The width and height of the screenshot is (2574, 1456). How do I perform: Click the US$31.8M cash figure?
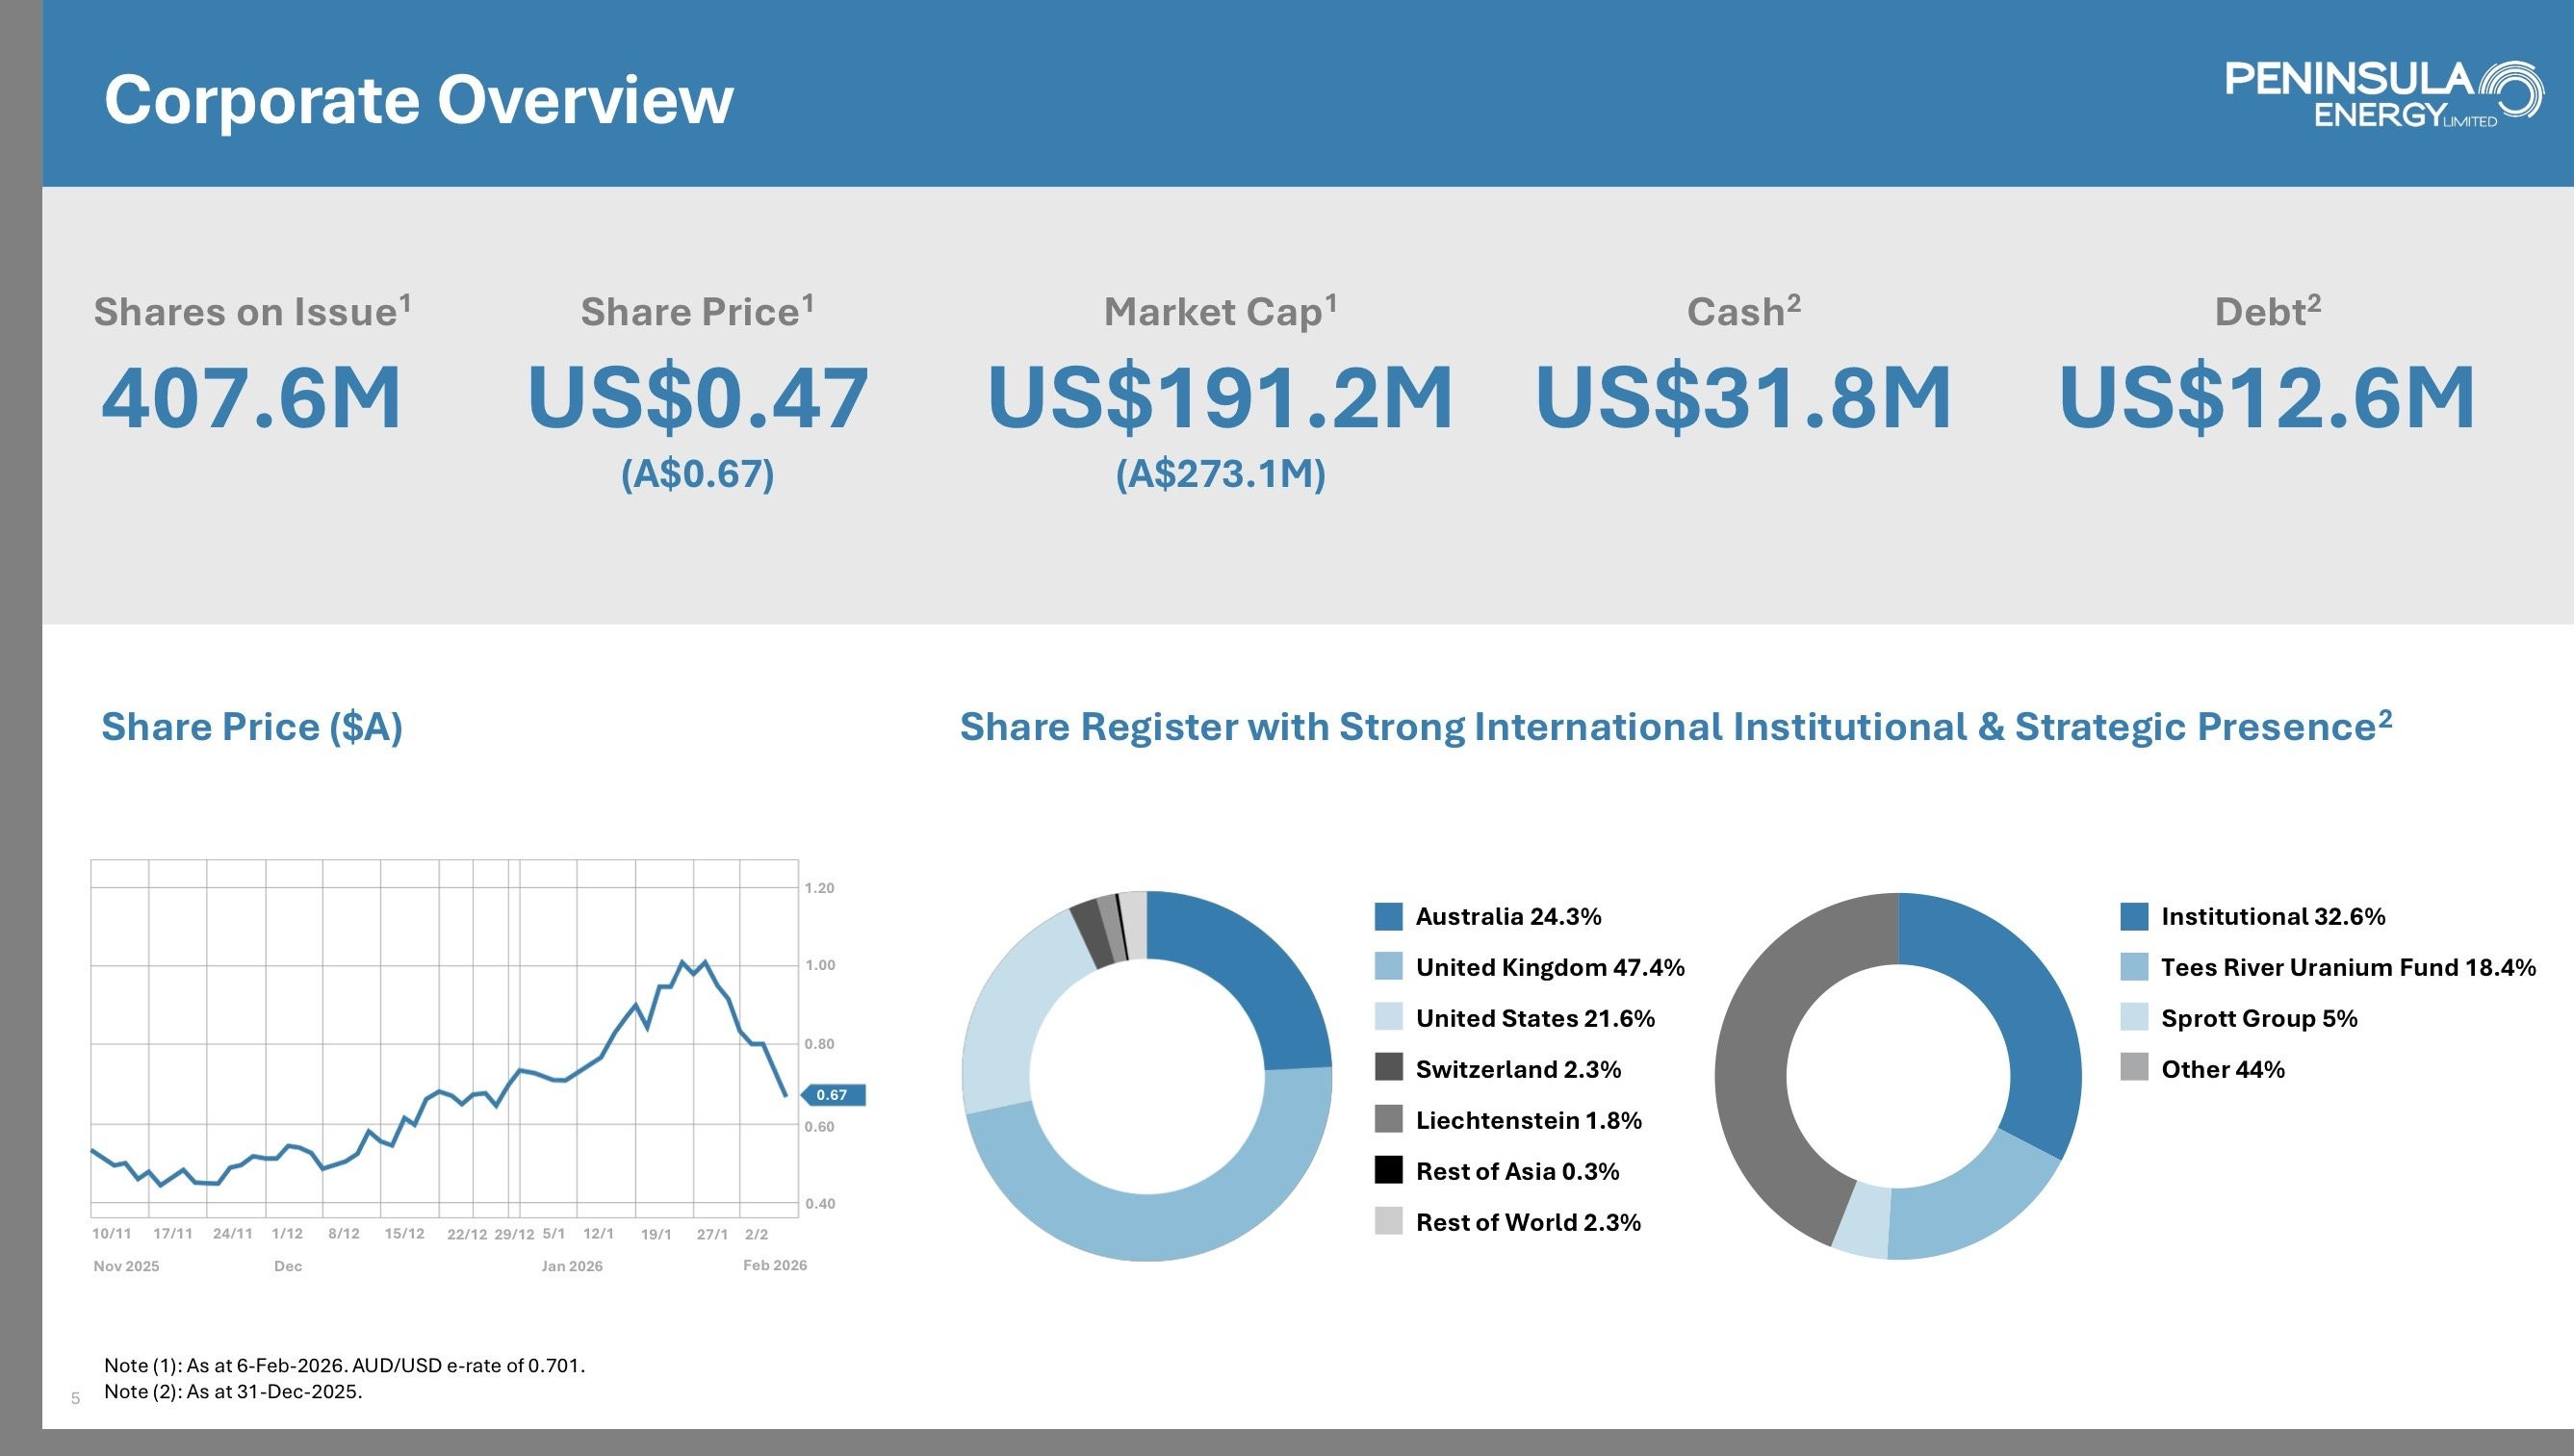coord(1743,398)
